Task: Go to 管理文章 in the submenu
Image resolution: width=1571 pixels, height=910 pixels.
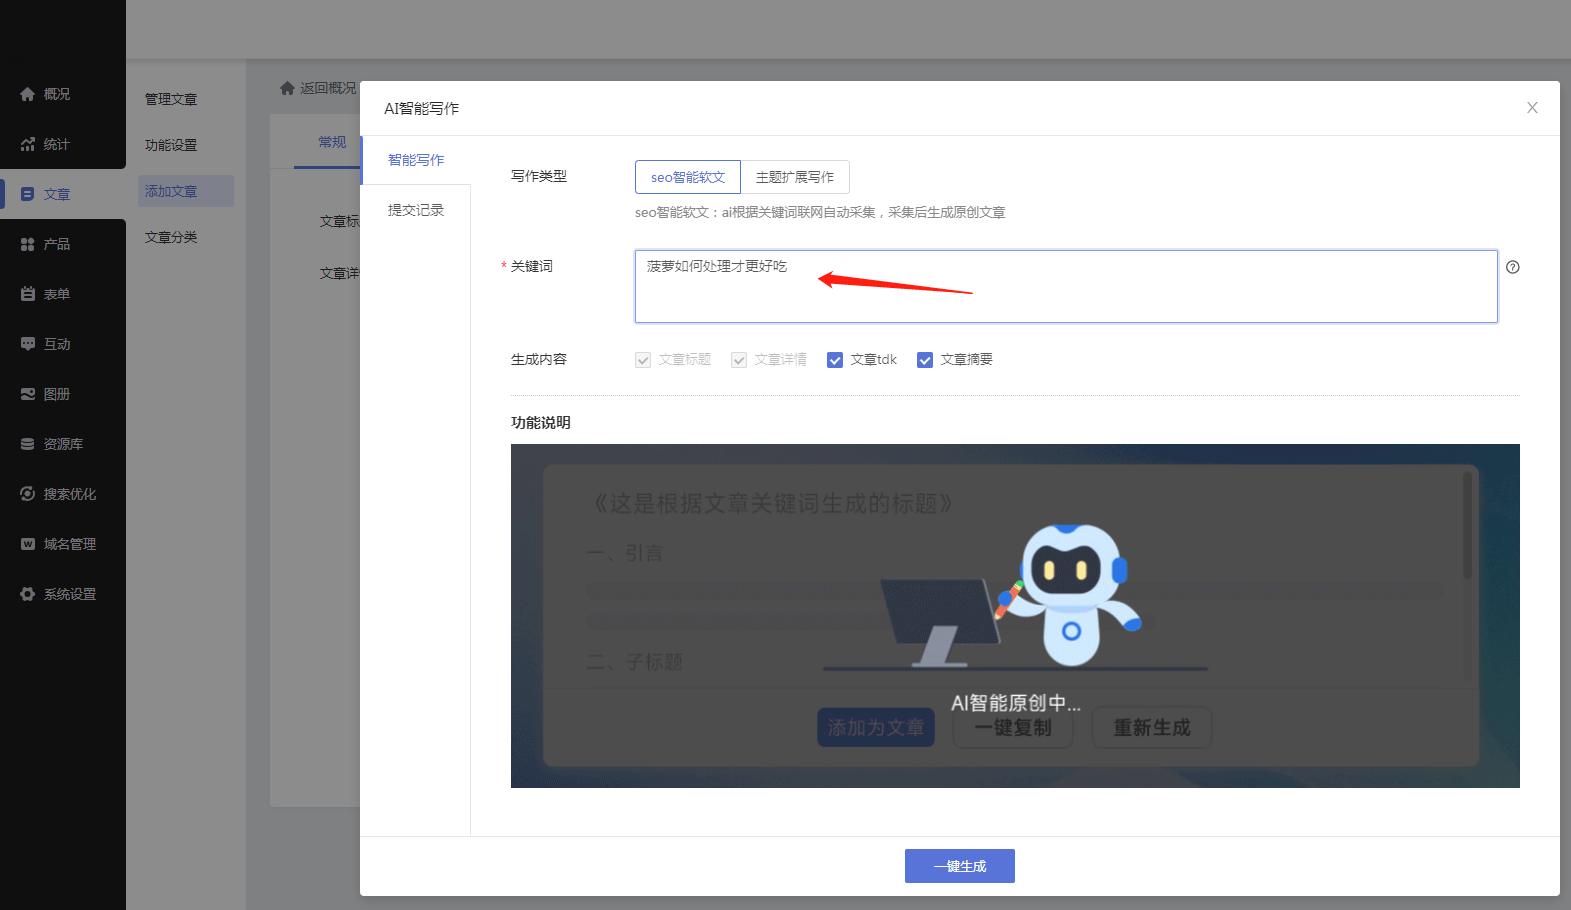Action: (171, 99)
